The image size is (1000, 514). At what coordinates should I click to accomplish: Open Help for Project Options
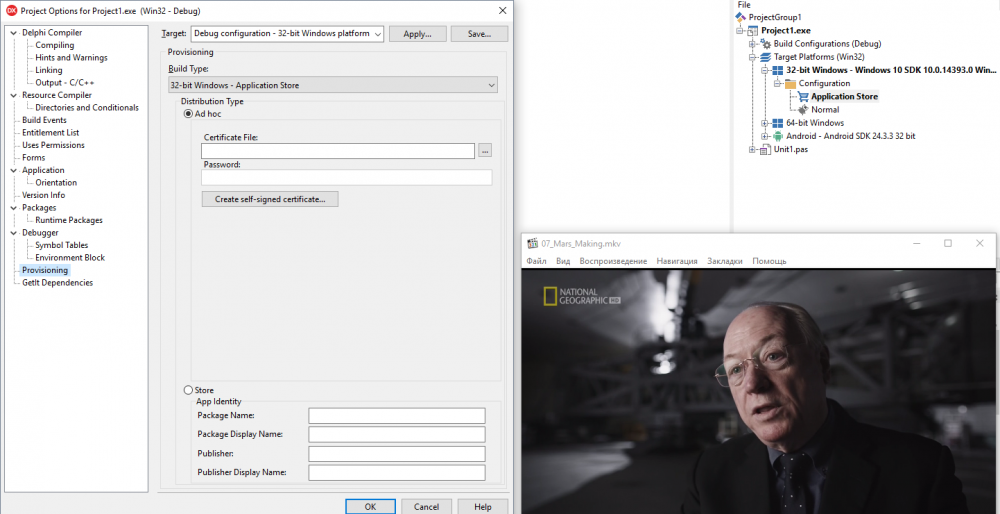click(x=483, y=506)
